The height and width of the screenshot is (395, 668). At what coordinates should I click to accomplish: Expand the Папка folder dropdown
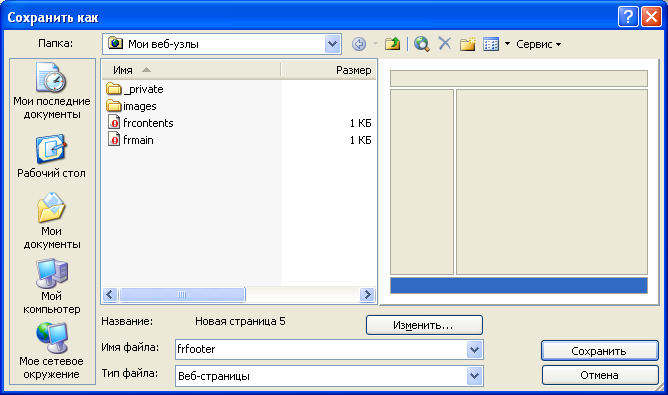pos(332,44)
